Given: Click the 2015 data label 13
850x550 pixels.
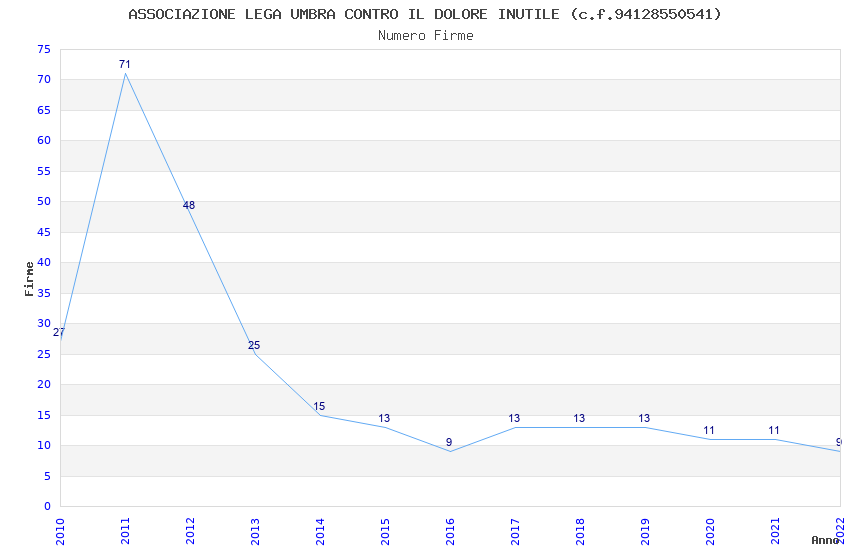Looking at the screenshot, I should point(384,418).
